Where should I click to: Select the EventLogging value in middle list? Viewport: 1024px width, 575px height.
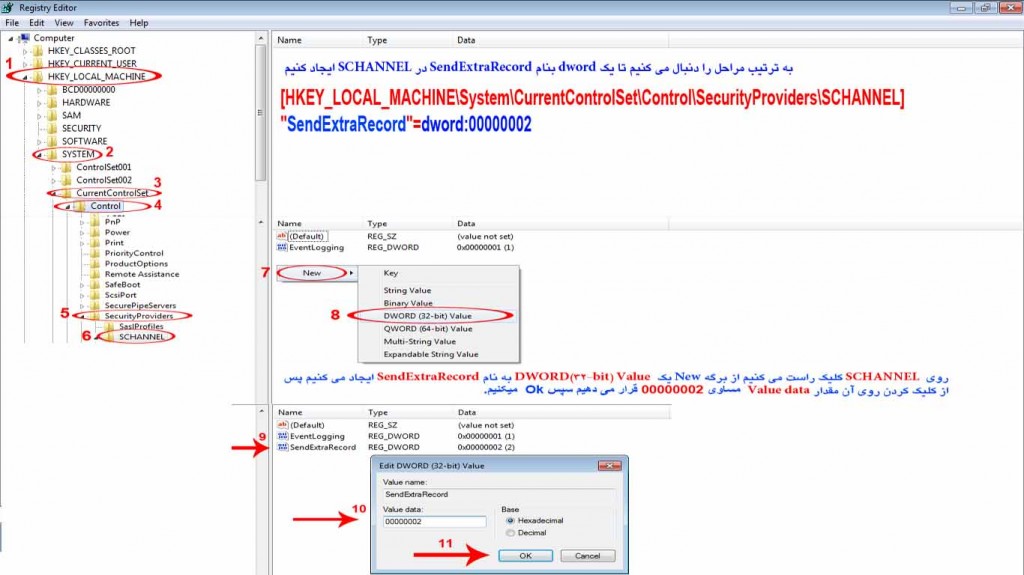coord(317,248)
